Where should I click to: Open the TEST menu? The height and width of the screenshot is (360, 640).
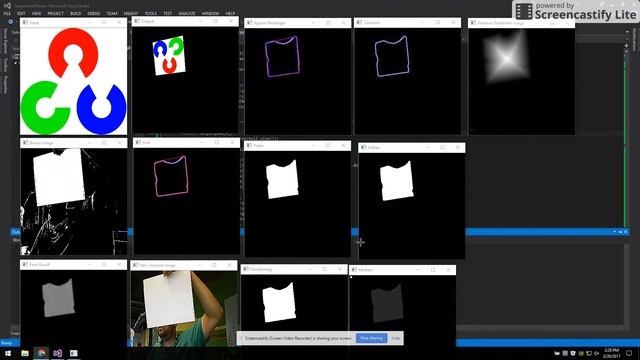coord(168,13)
